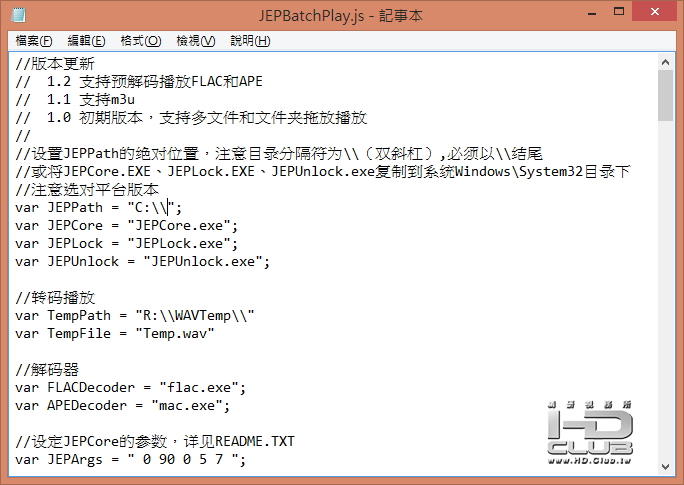Open the 檔案(F) menu
684x485 pixels.
(34, 41)
